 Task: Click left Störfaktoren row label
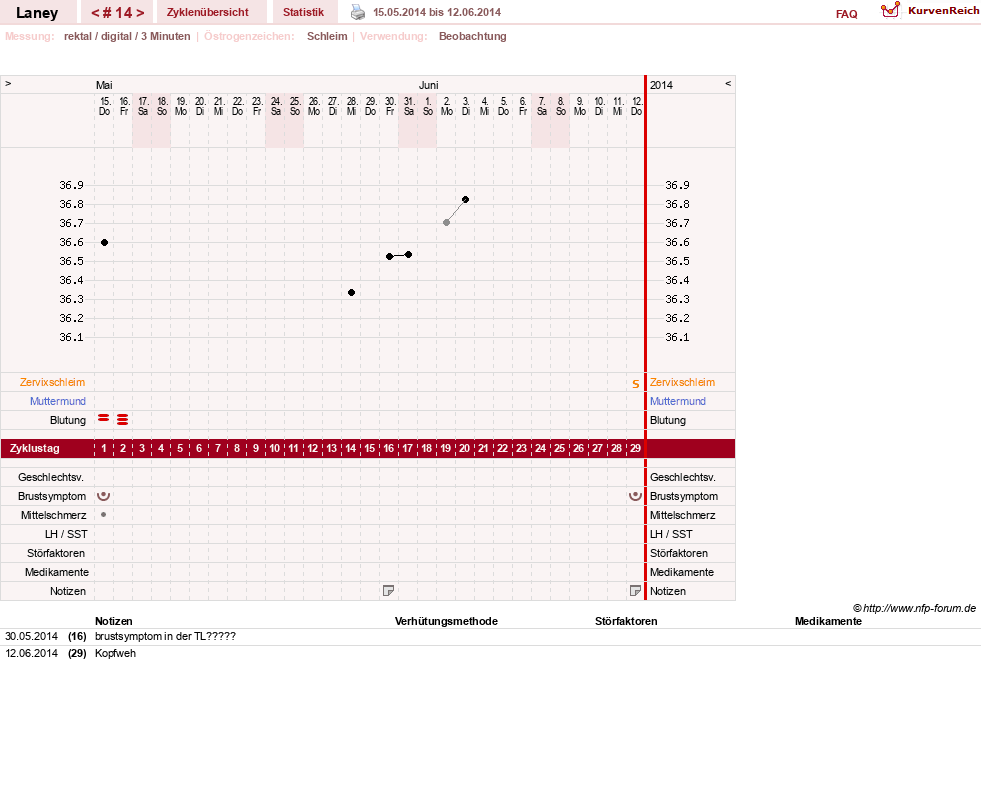click(x=56, y=553)
